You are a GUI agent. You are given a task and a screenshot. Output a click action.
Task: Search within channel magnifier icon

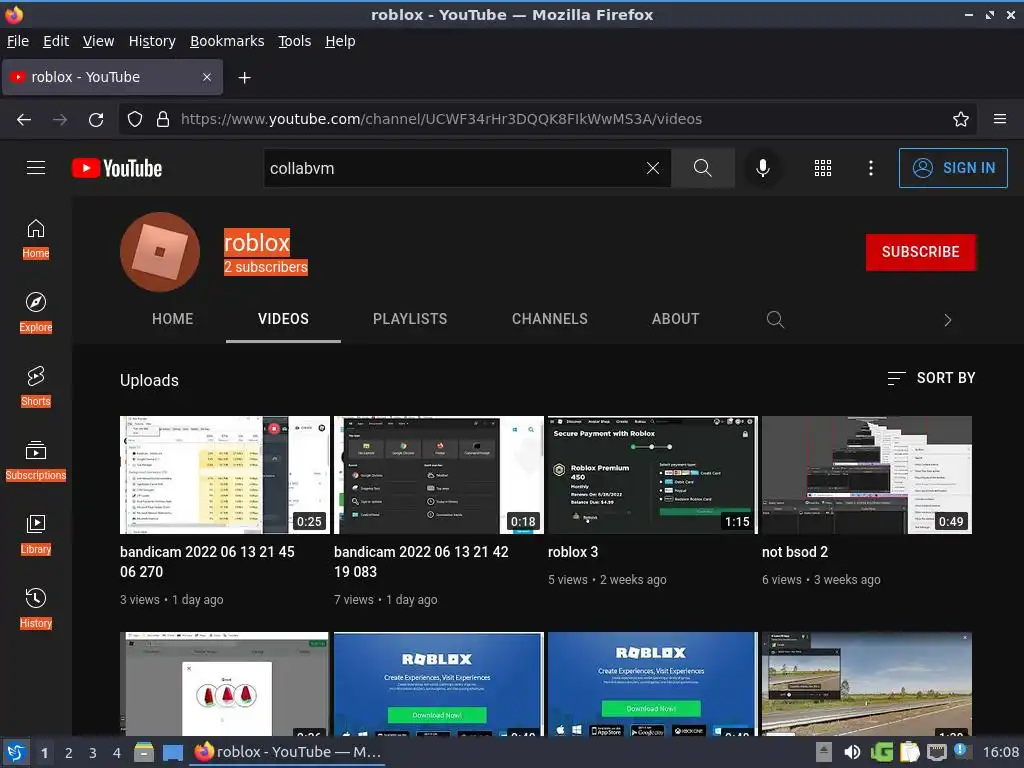(775, 319)
